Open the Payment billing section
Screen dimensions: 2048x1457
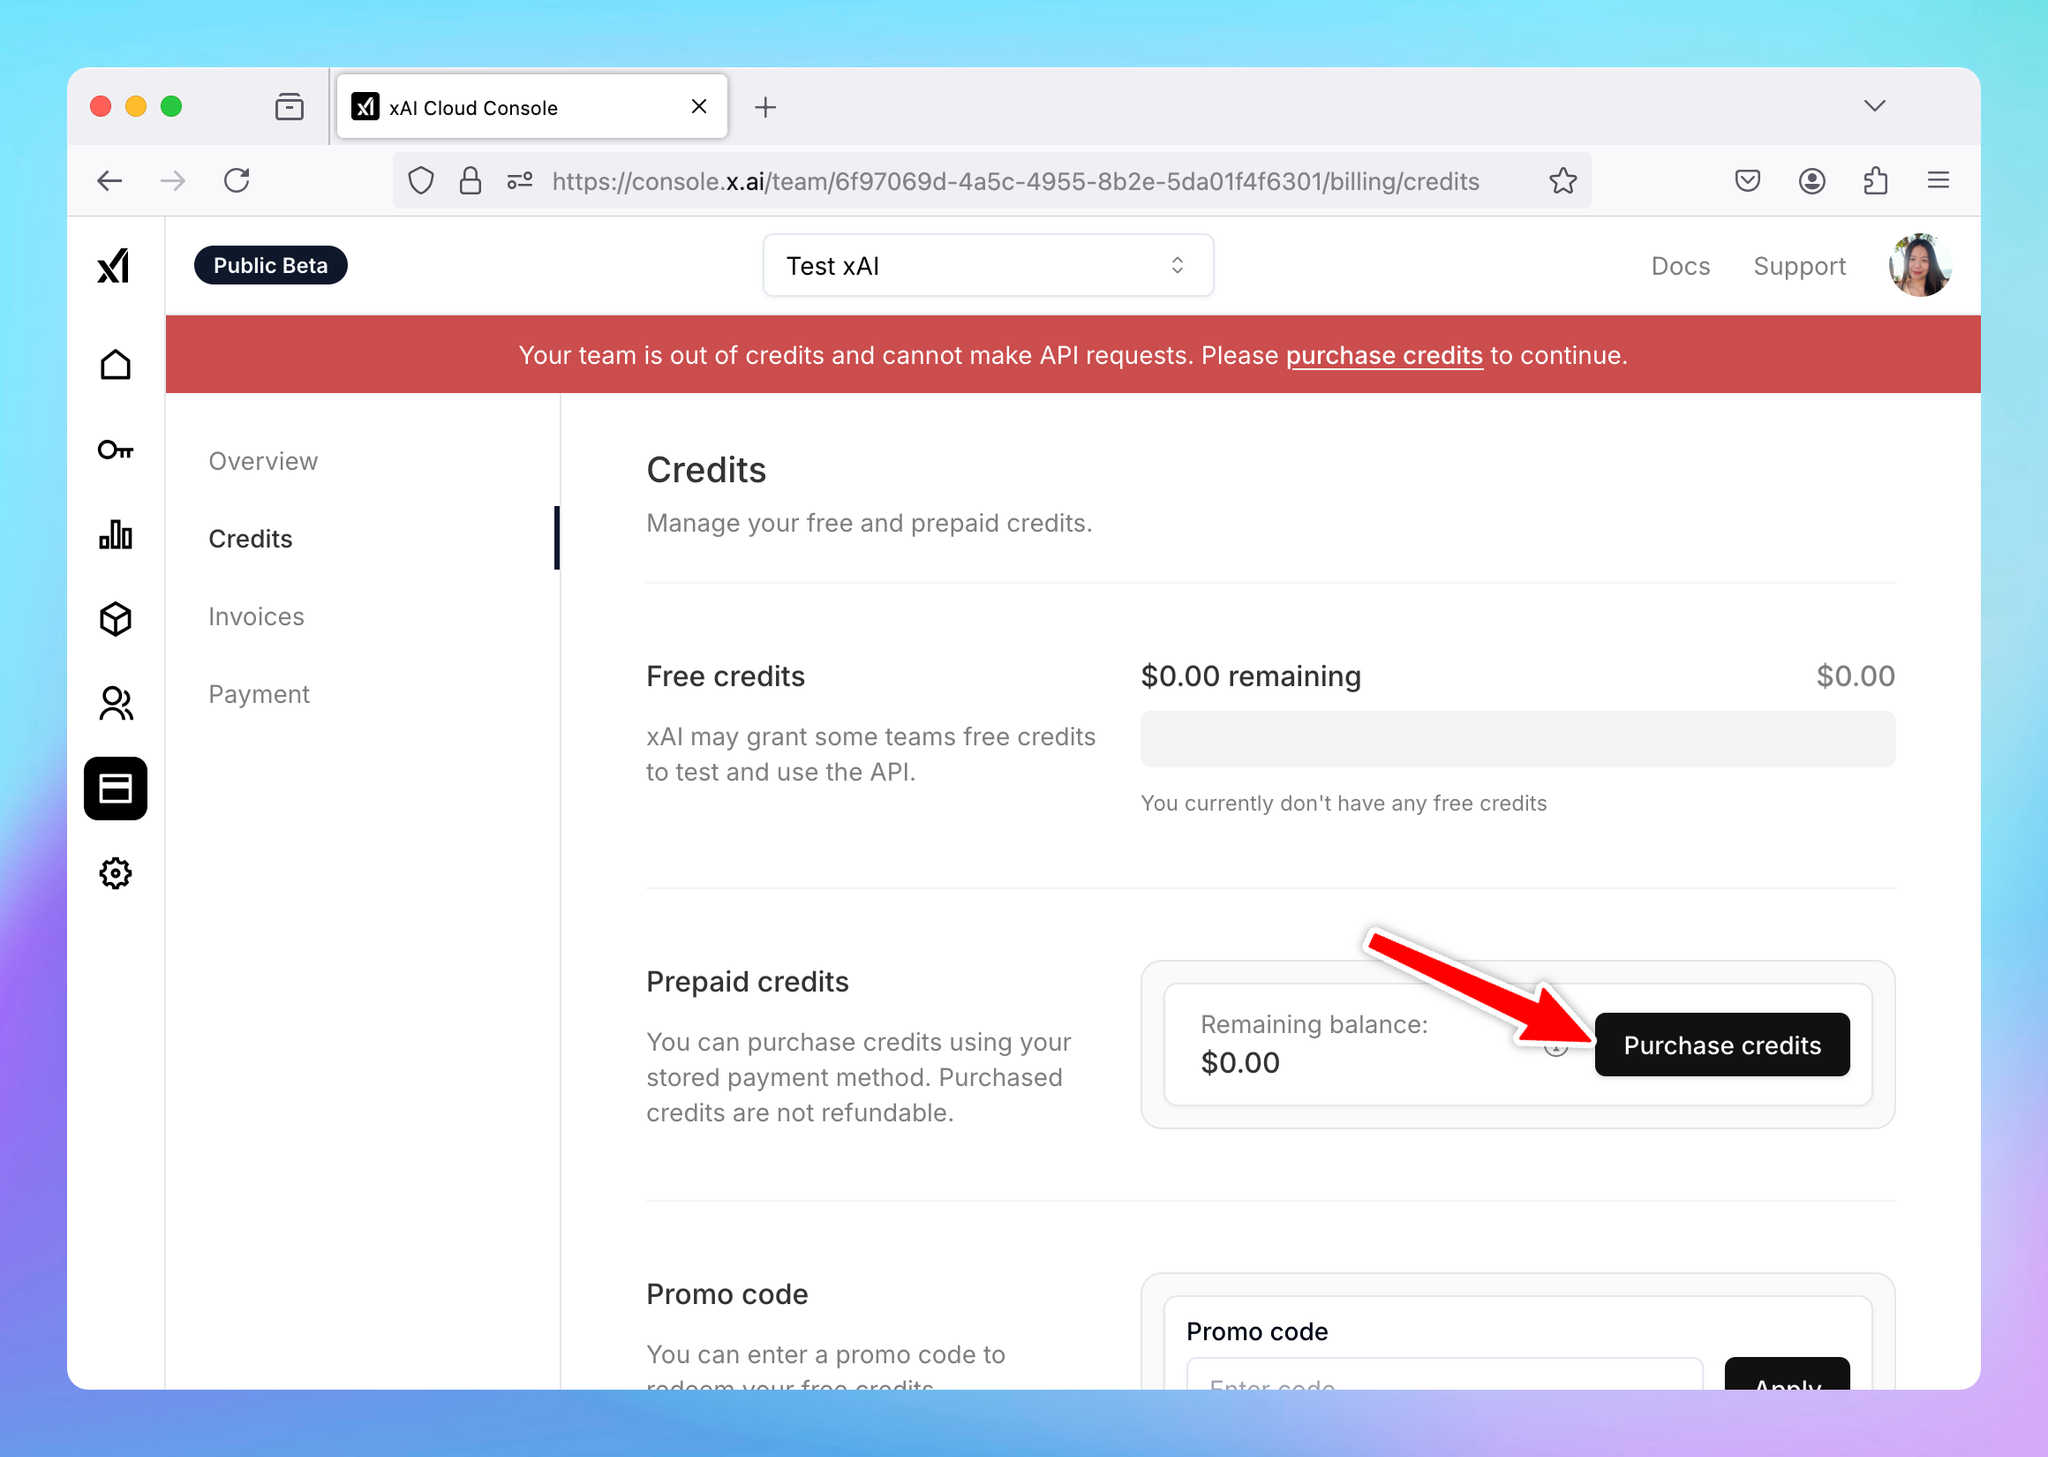click(259, 694)
